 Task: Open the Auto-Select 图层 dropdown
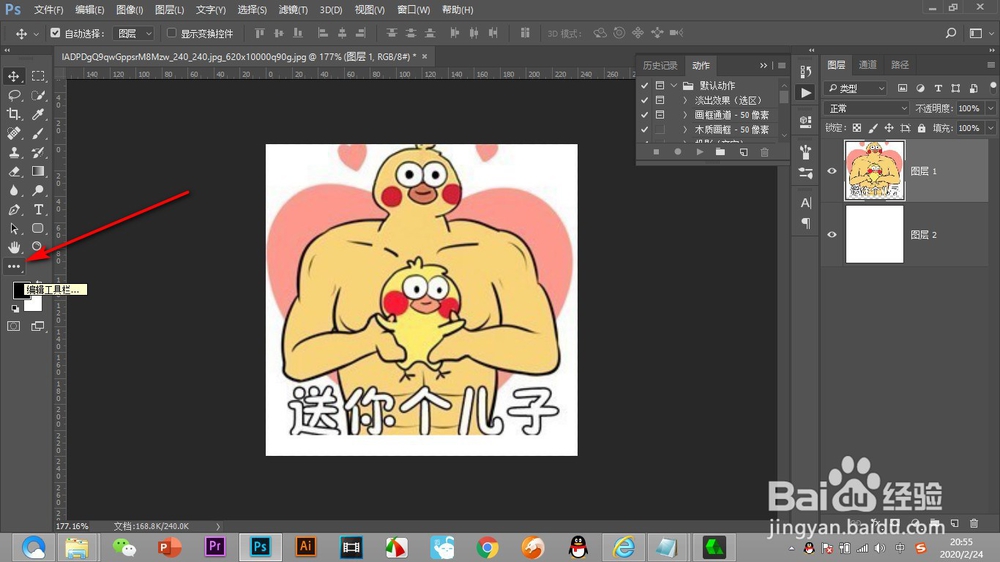coord(134,33)
